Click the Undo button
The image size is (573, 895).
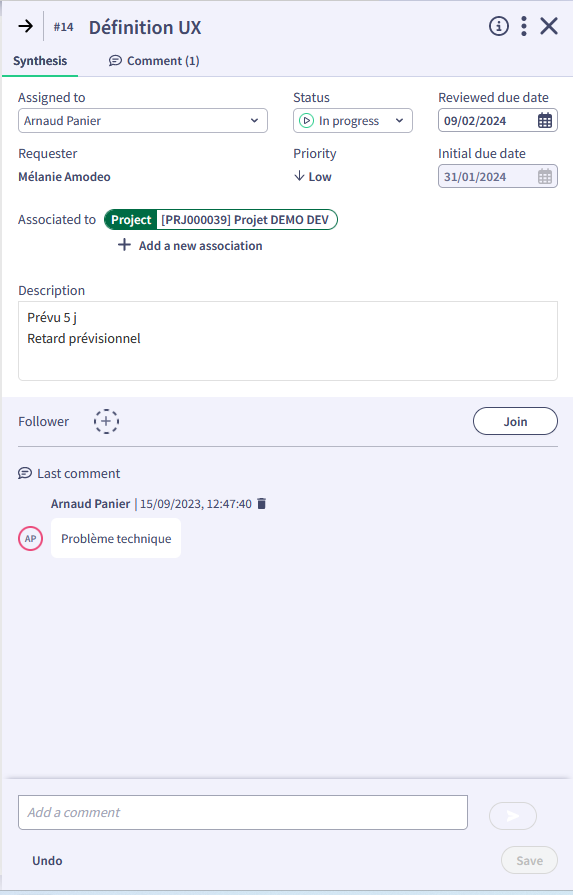pos(47,861)
